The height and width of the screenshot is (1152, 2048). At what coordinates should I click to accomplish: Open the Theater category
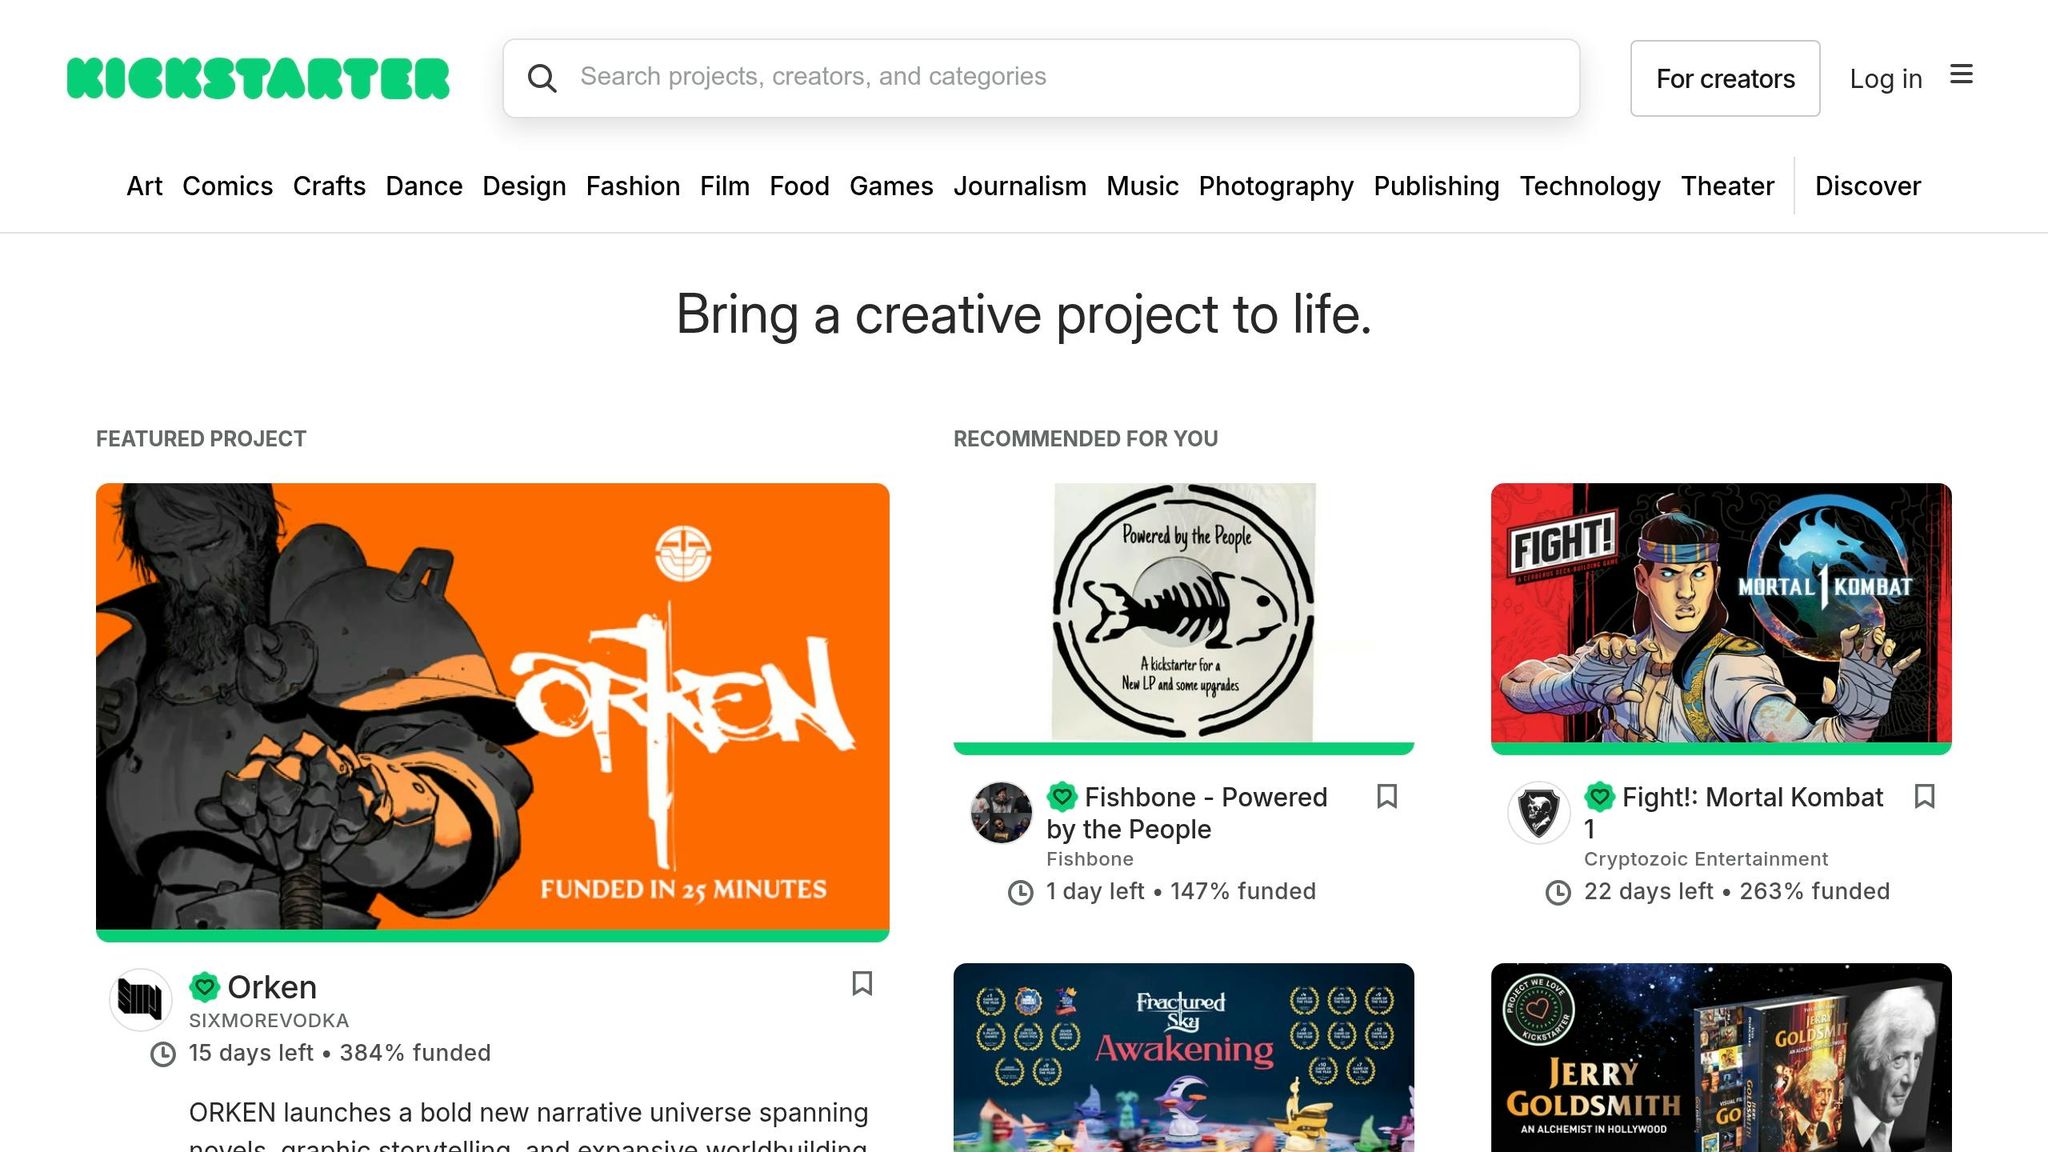pyautogui.click(x=1727, y=186)
